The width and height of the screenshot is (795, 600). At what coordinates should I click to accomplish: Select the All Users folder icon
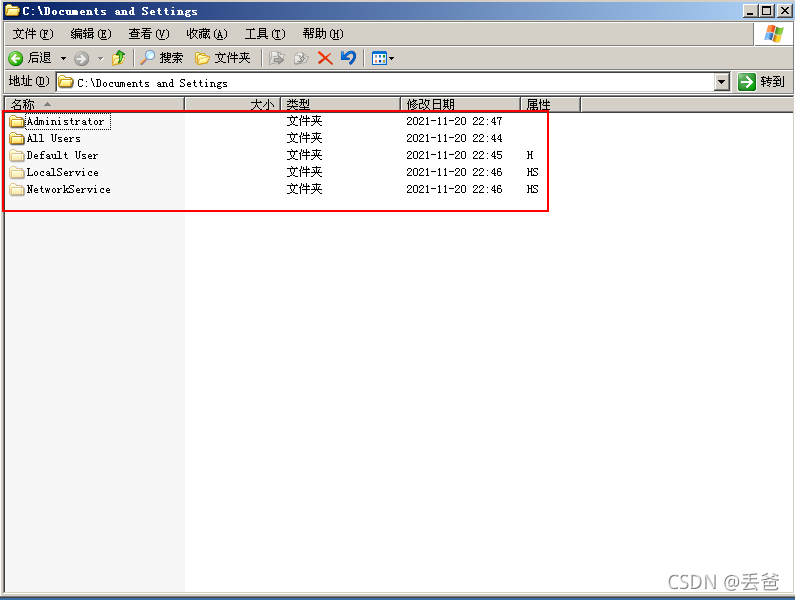click(17, 138)
